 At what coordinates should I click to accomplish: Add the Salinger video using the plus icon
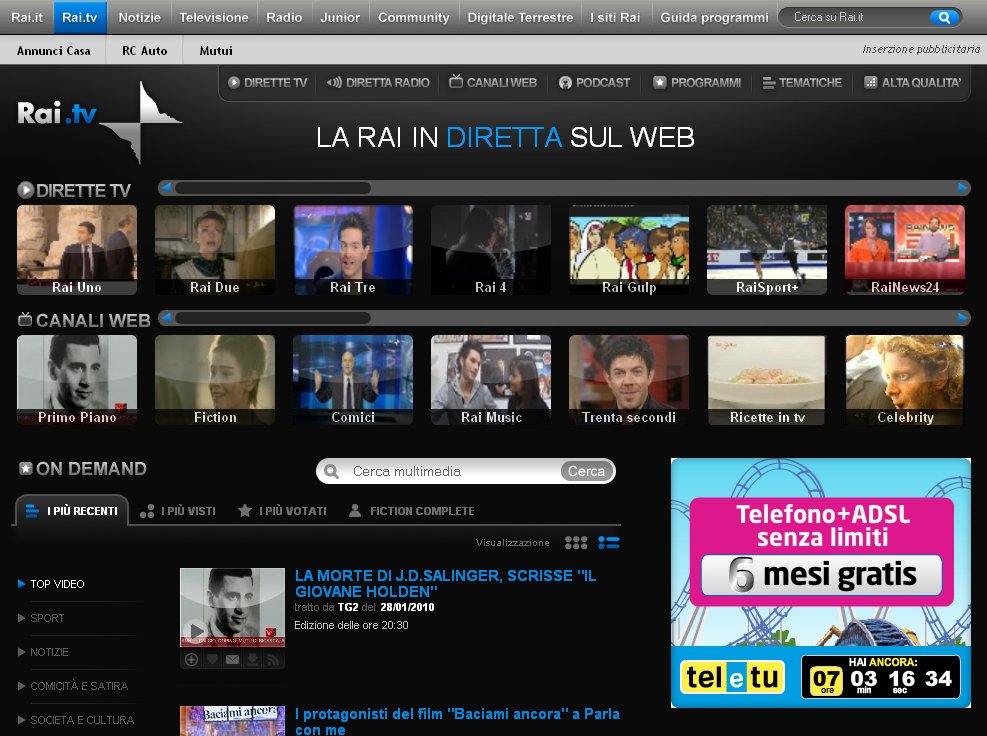click(x=191, y=660)
